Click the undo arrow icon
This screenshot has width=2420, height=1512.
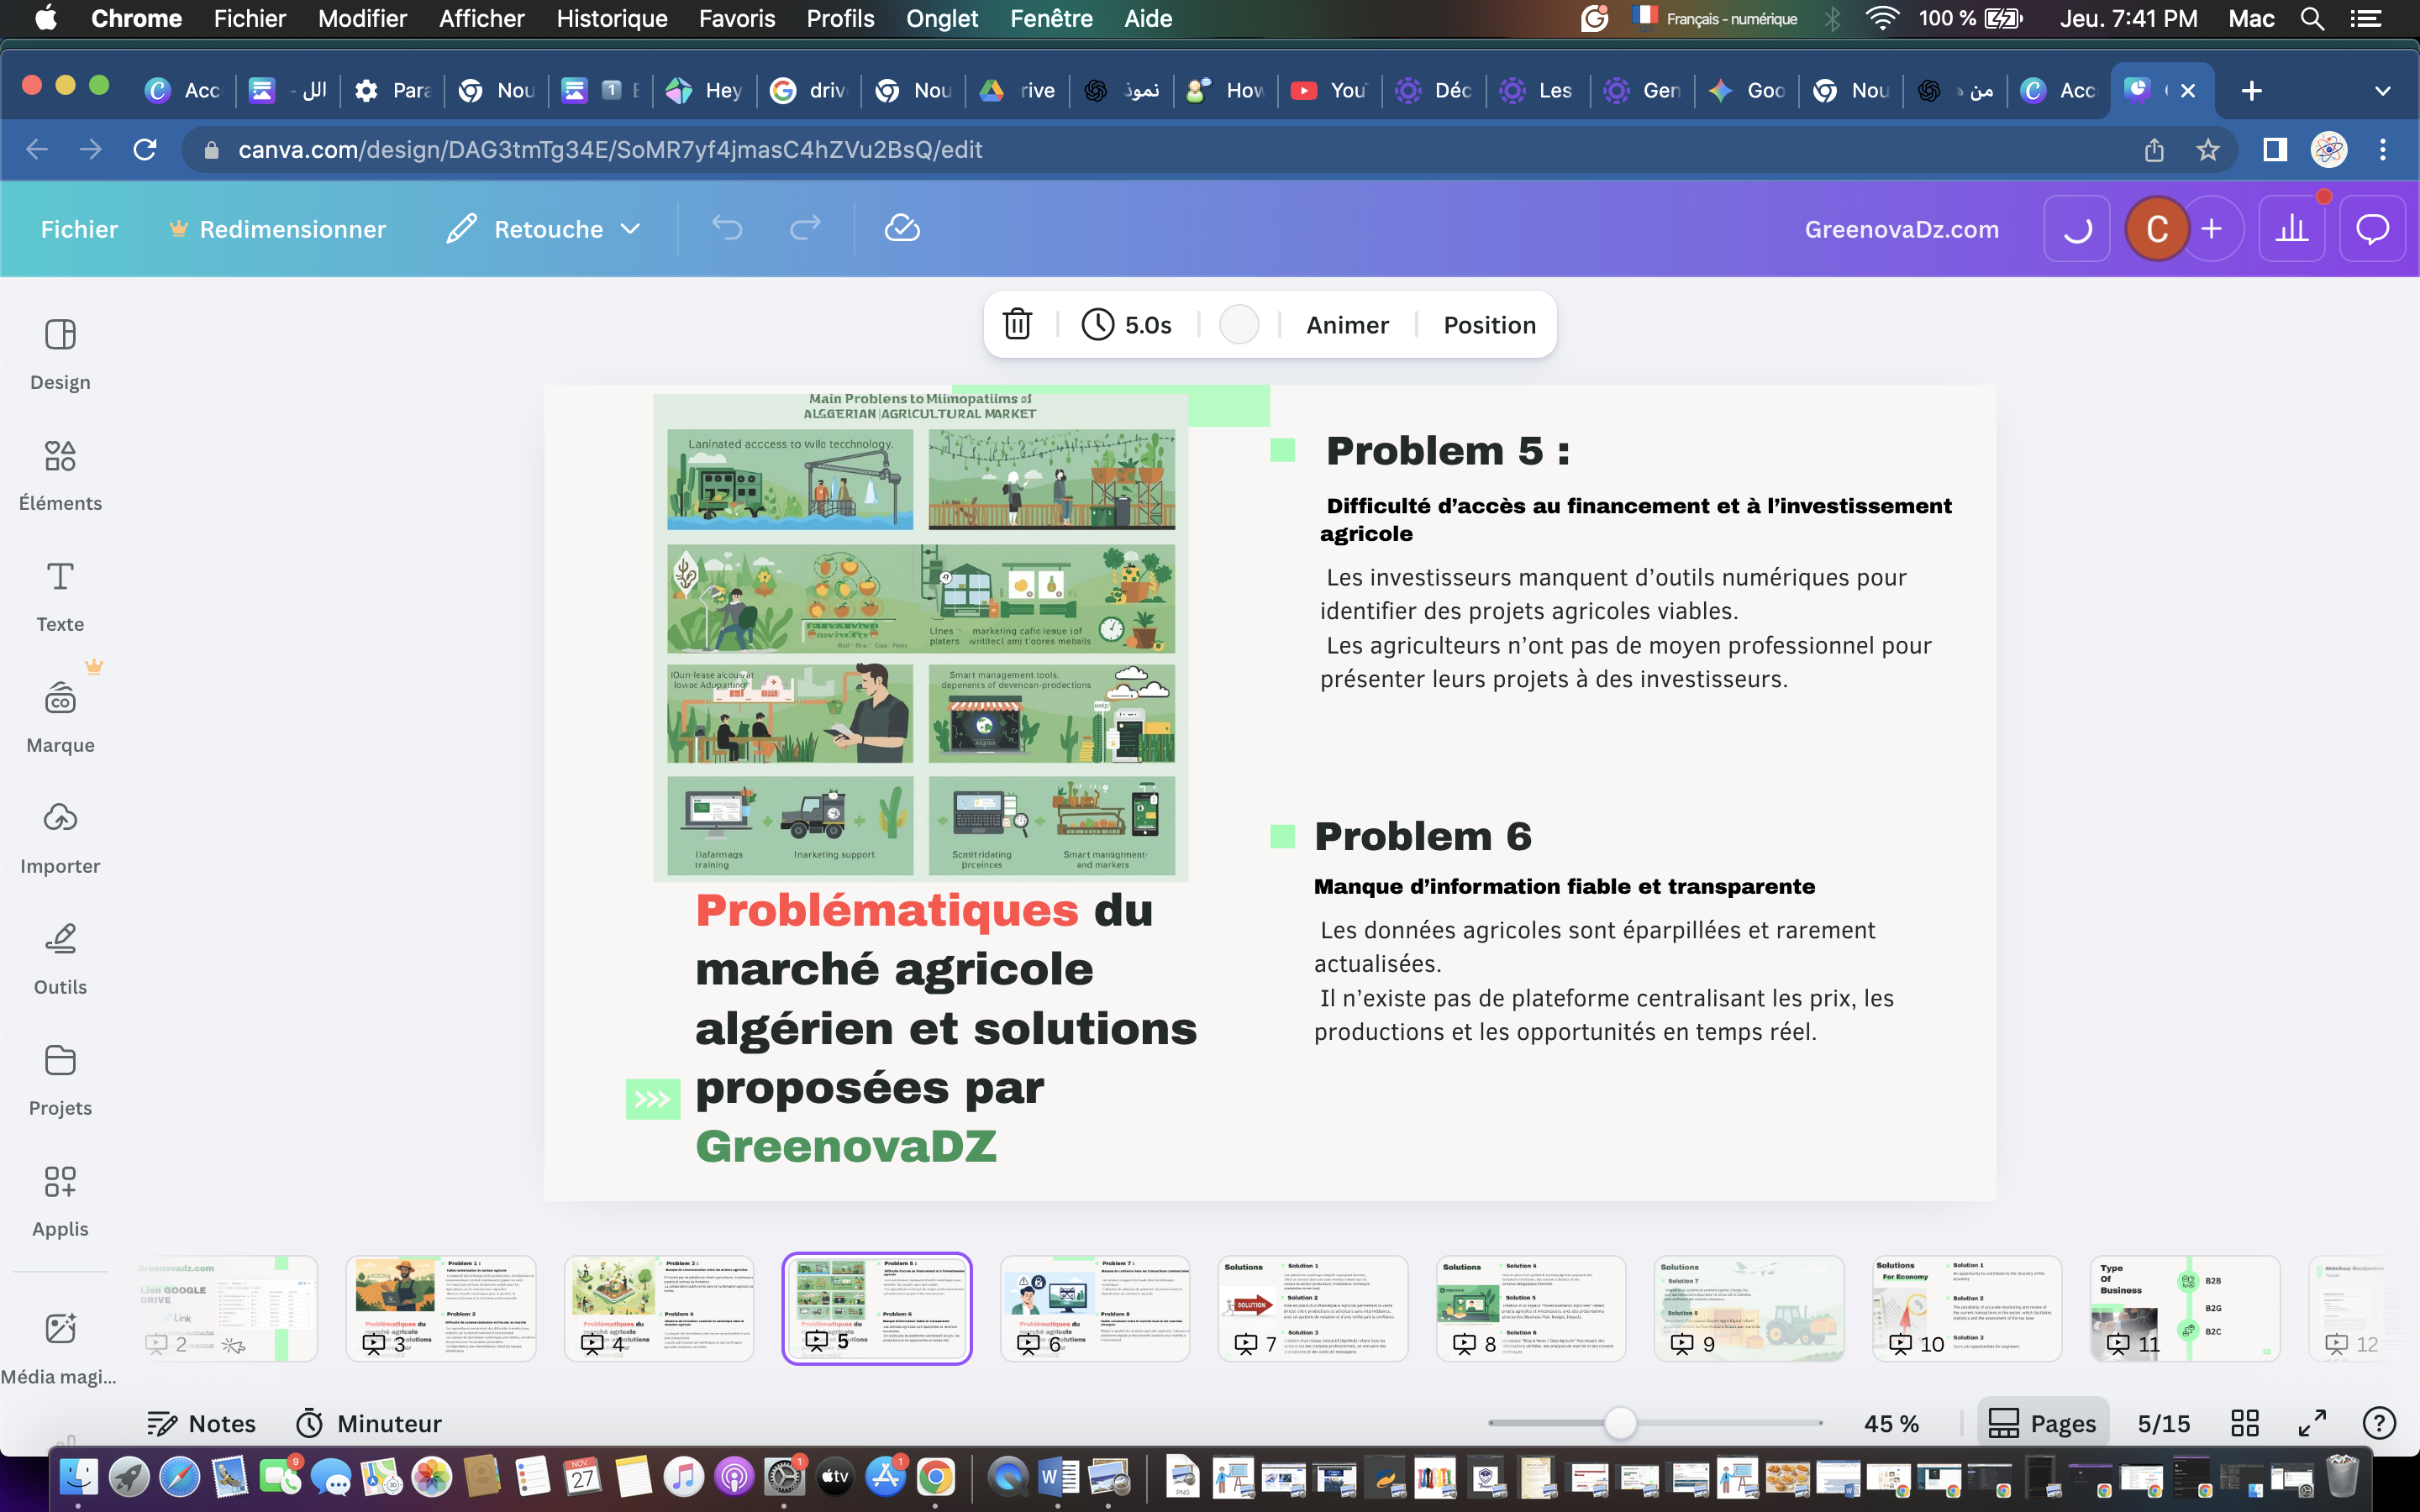(x=727, y=228)
